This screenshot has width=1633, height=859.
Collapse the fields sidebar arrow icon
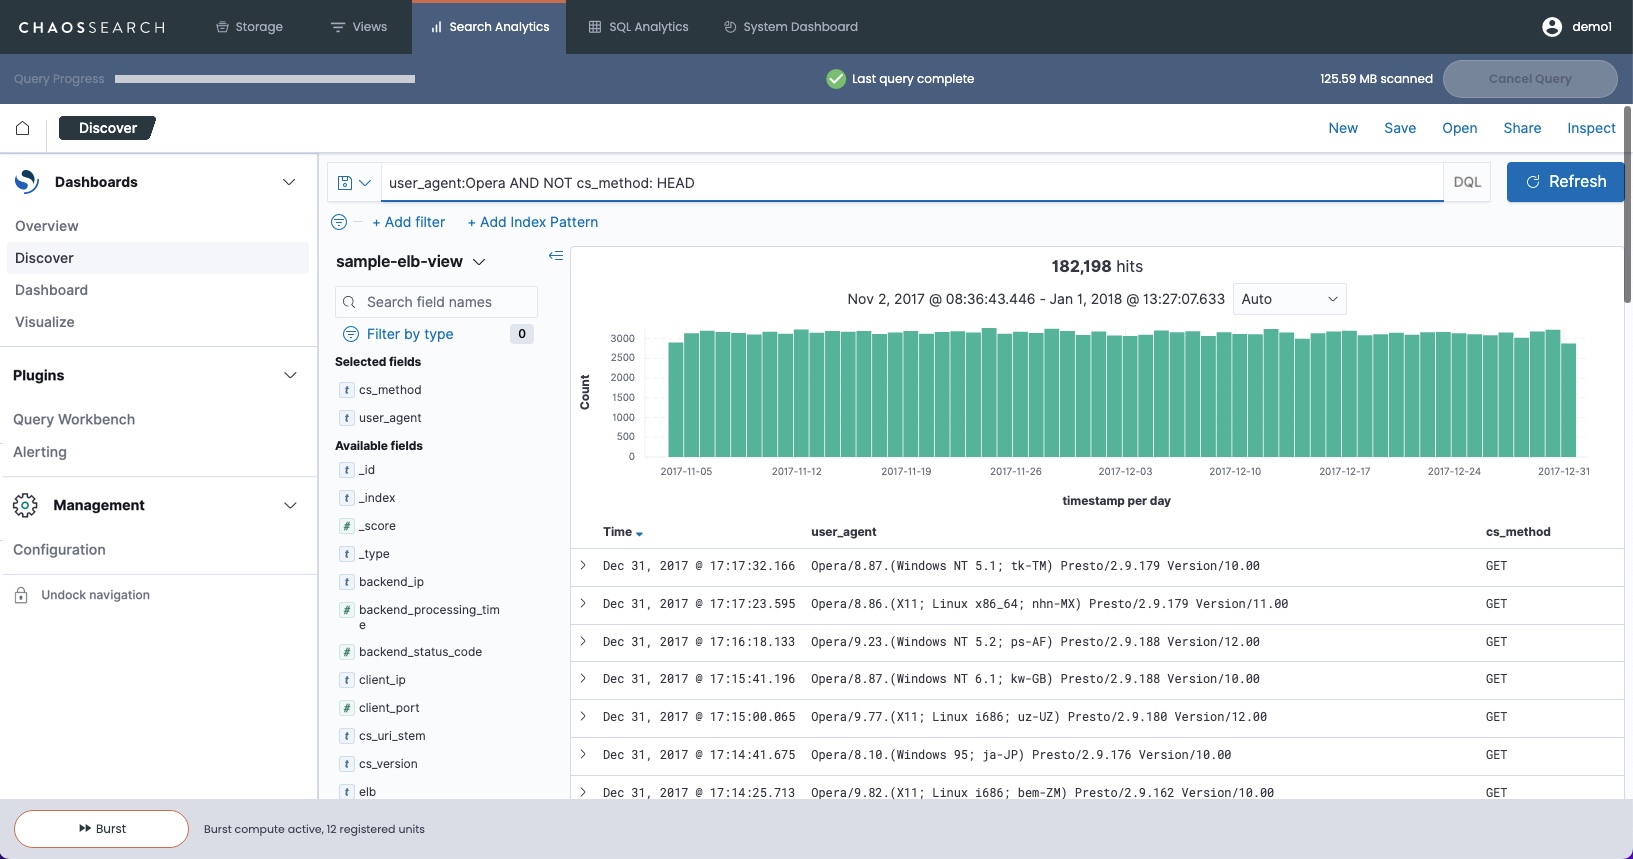(x=556, y=256)
